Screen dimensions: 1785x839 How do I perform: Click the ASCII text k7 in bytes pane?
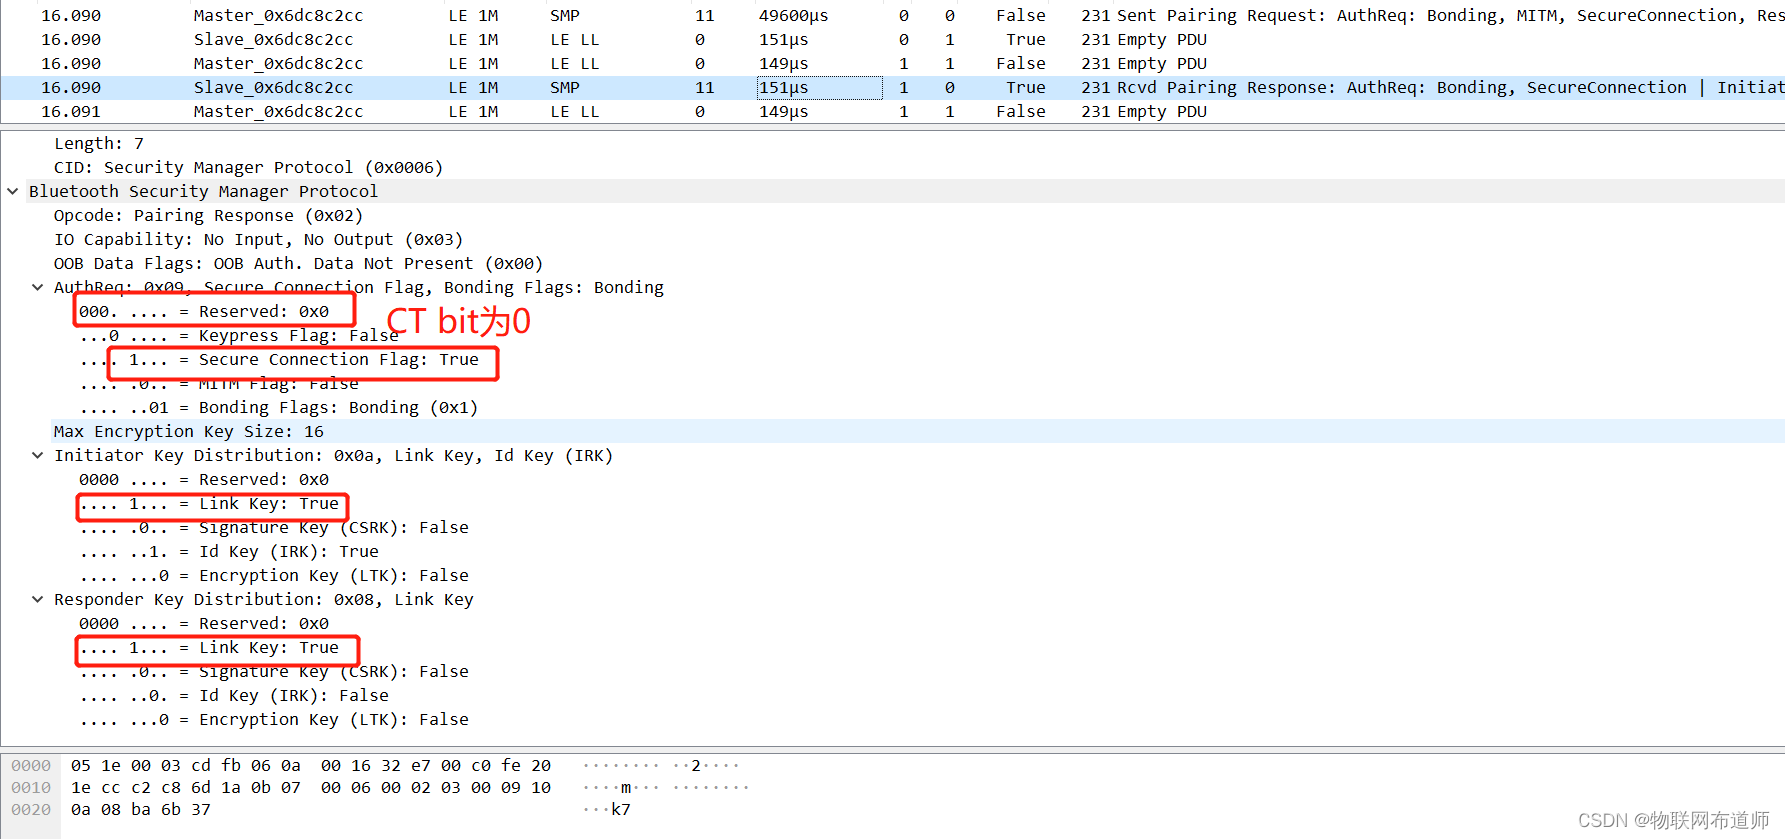click(621, 809)
